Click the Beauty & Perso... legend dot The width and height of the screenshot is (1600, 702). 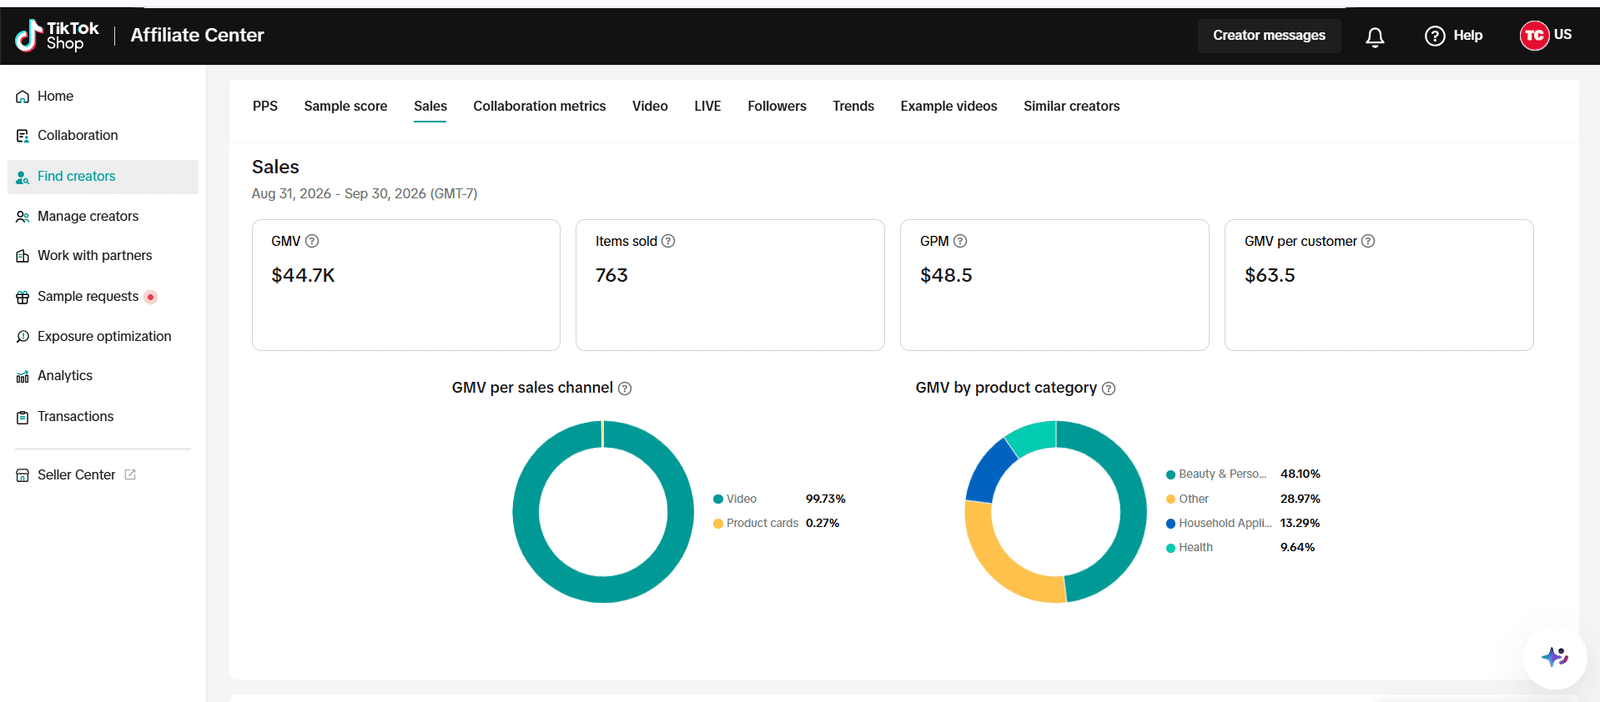pyautogui.click(x=1171, y=475)
